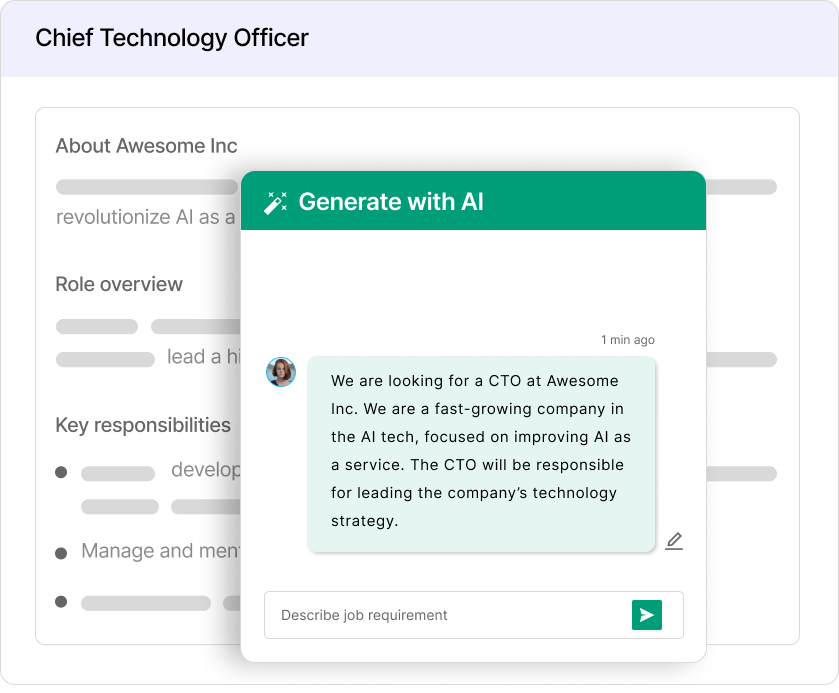Click the Key responsibilities section heading
The width and height of the screenshot is (839, 693).
(143, 425)
